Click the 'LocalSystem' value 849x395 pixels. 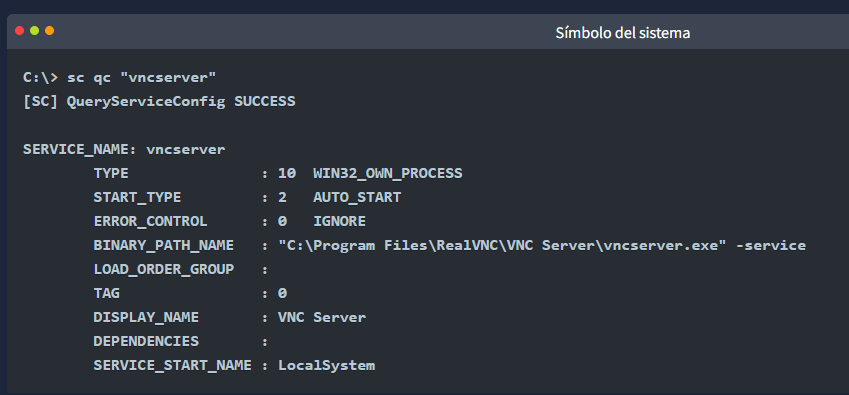(326, 366)
